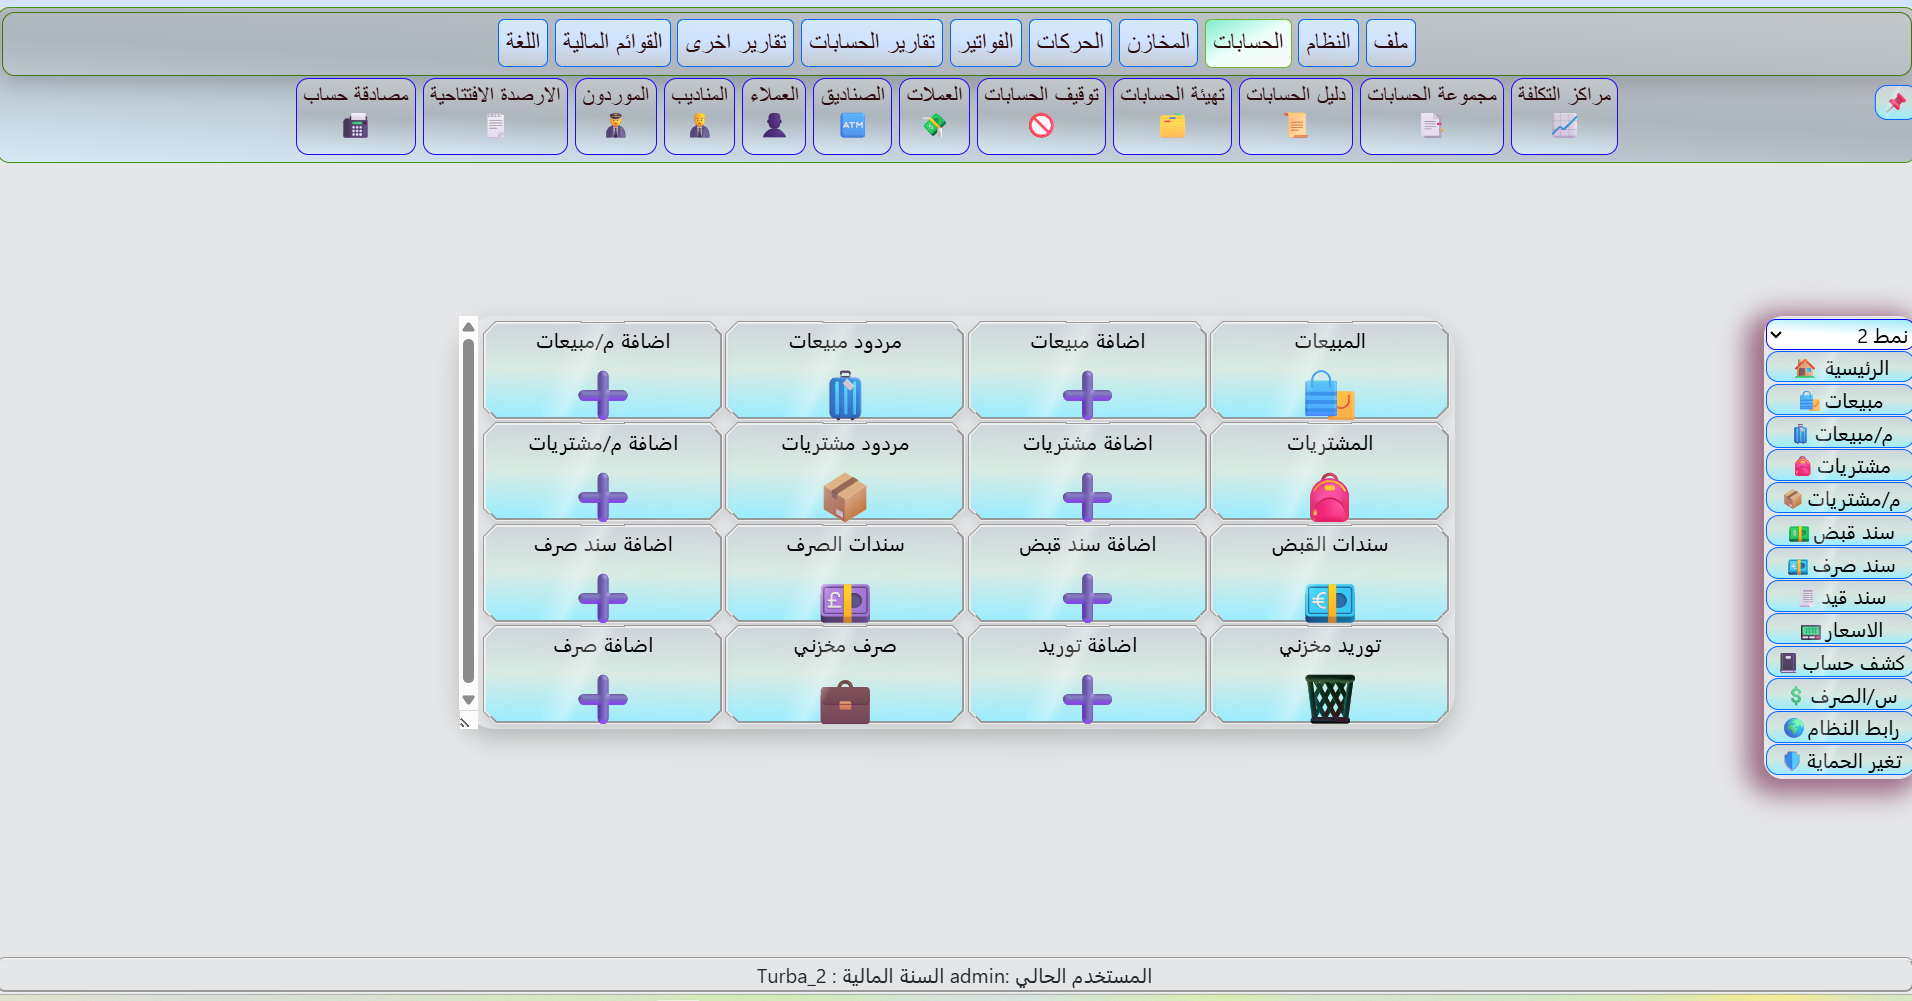Select الاسعار in the side panel
This screenshot has height=1001, width=1912.
click(1839, 630)
